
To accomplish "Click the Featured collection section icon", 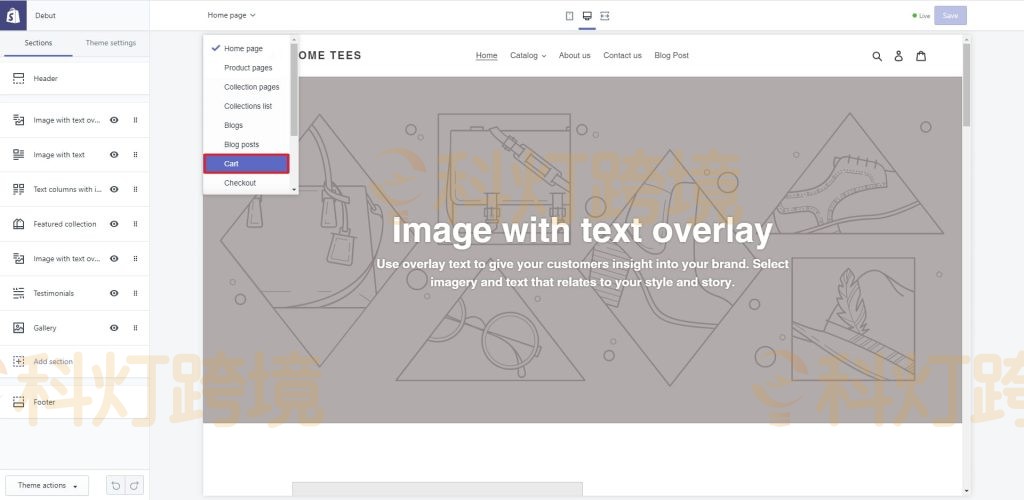I will point(18,224).
